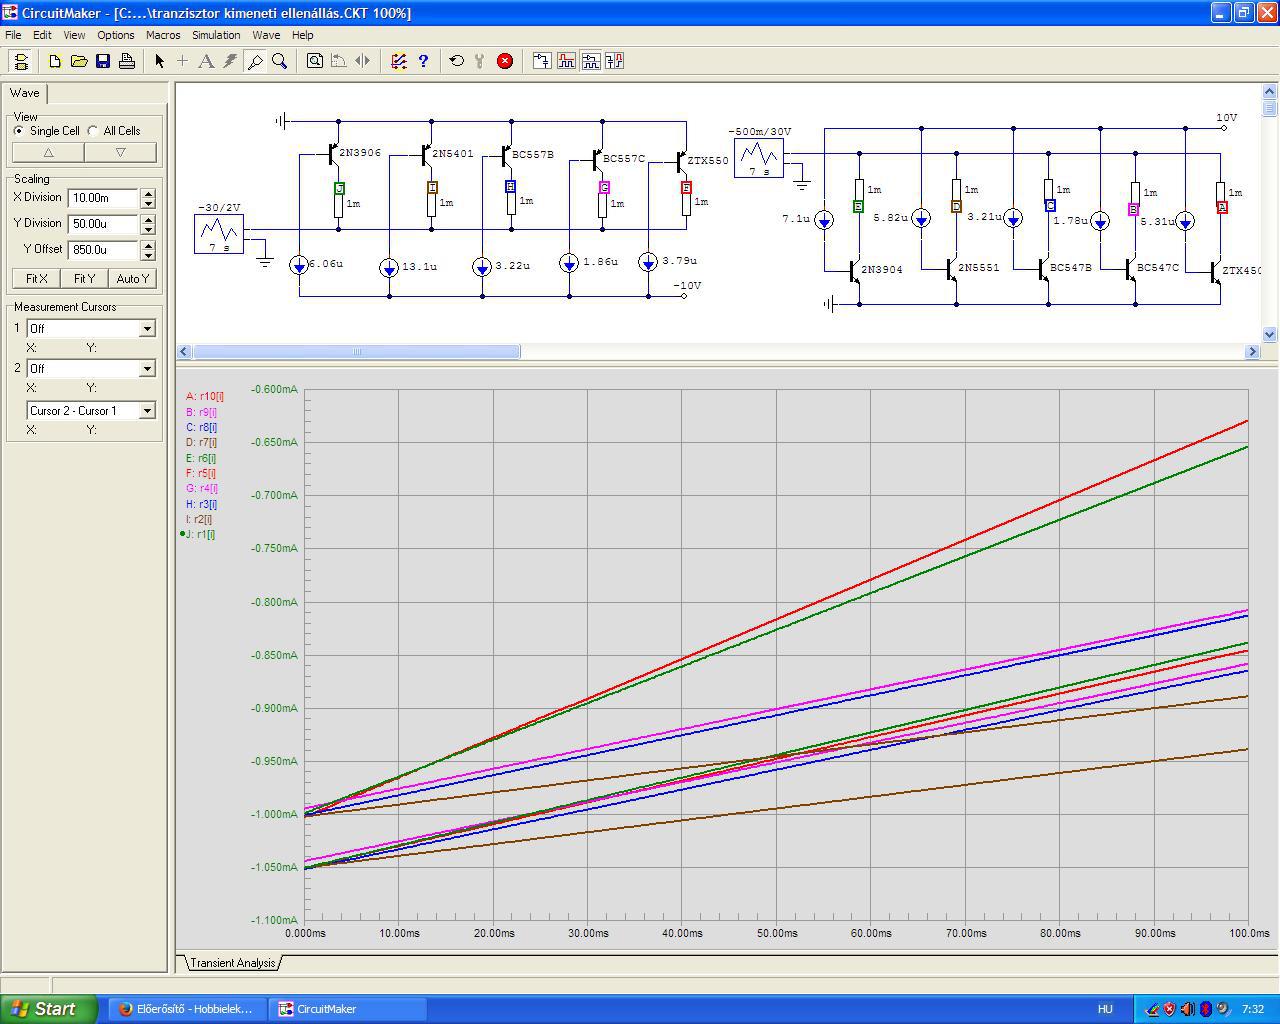
Task: Click the Auto Y button
Action: (x=133, y=279)
